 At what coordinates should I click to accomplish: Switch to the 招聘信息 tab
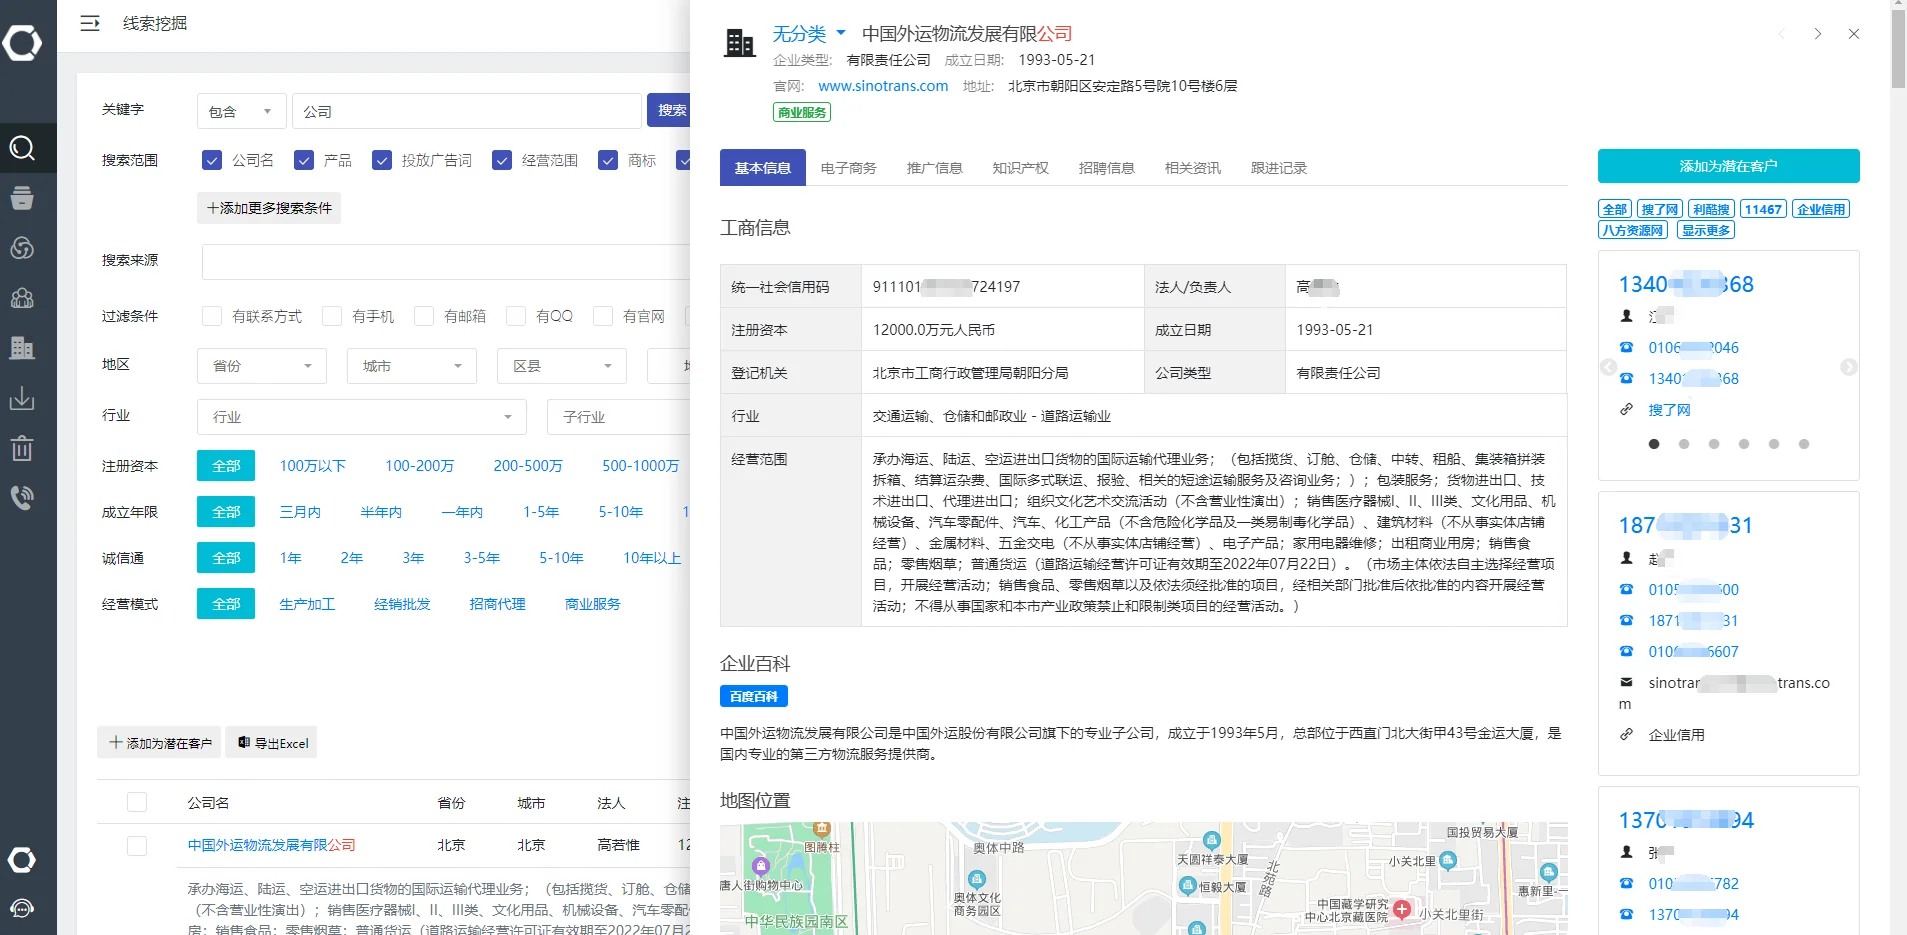pyautogui.click(x=1106, y=168)
